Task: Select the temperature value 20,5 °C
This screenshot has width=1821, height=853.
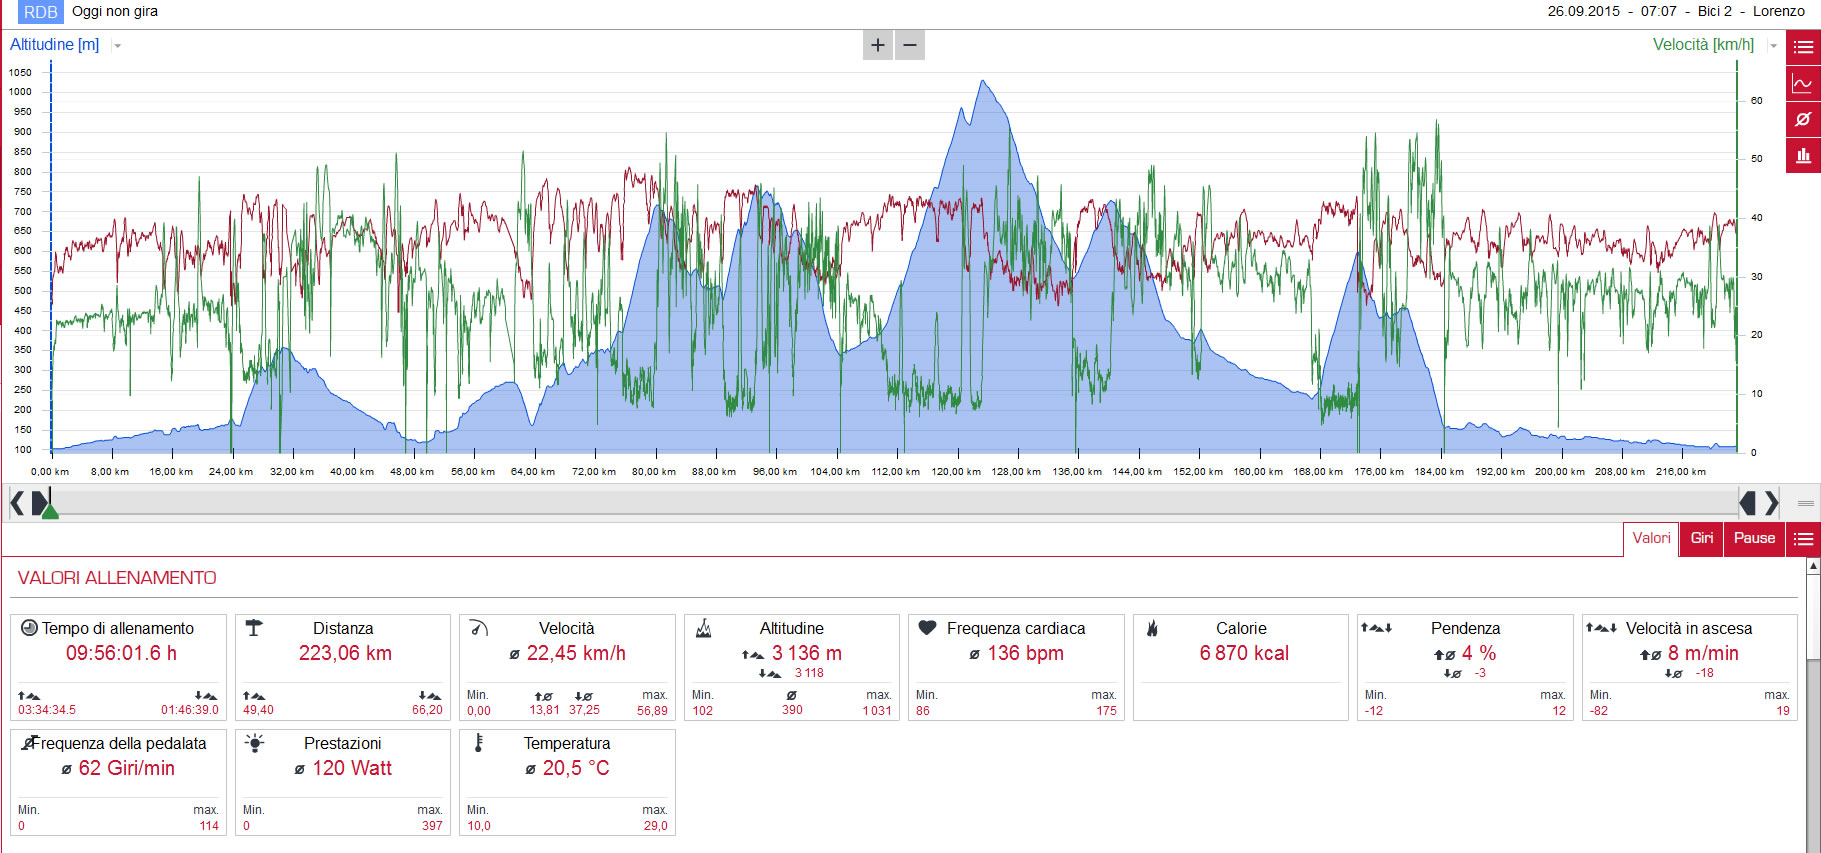Action: pos(576,768)
